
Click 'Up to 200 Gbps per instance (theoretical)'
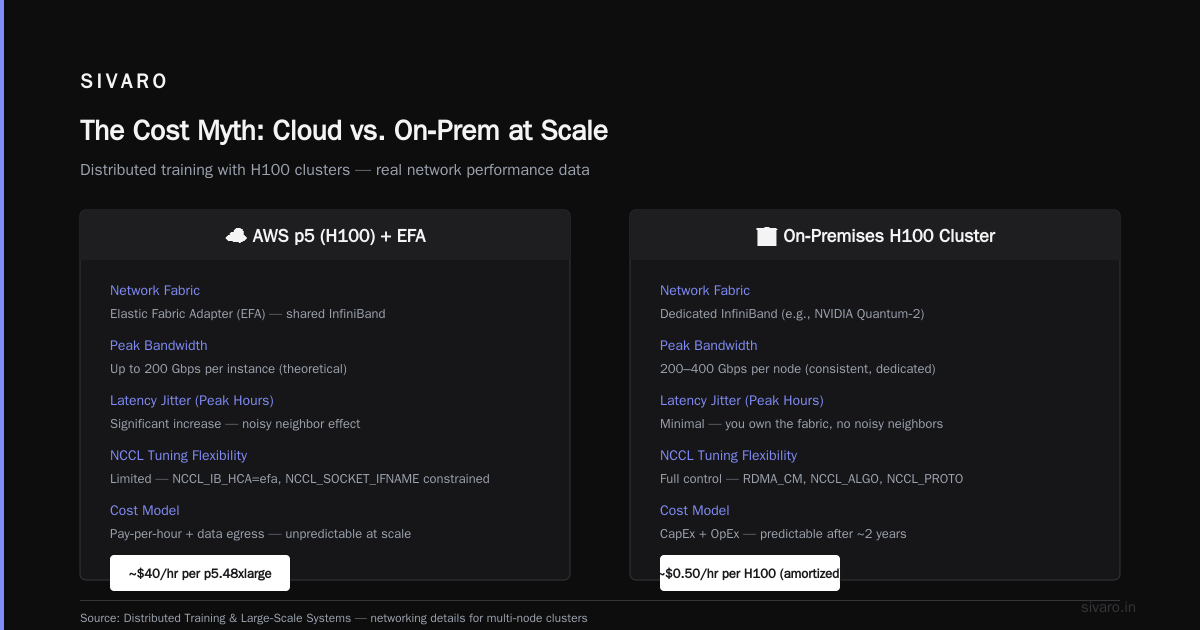pyautogui.click(x=228, y=368)
